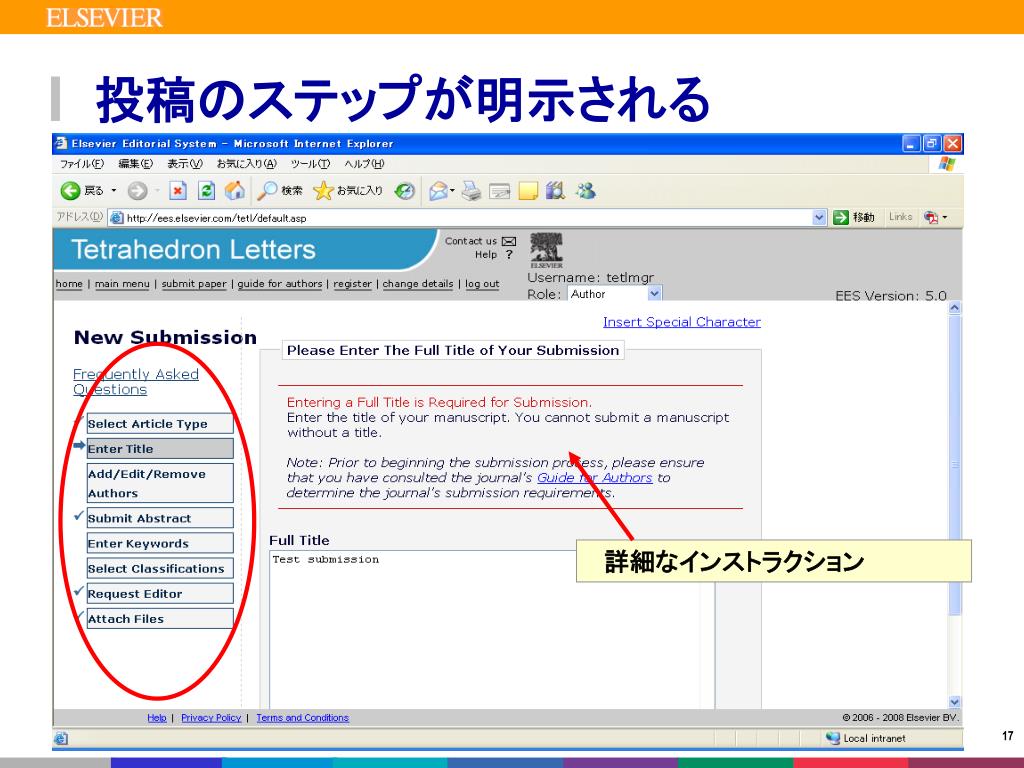
Task: Open the 編集(E) menu
Action: point(136,164)
